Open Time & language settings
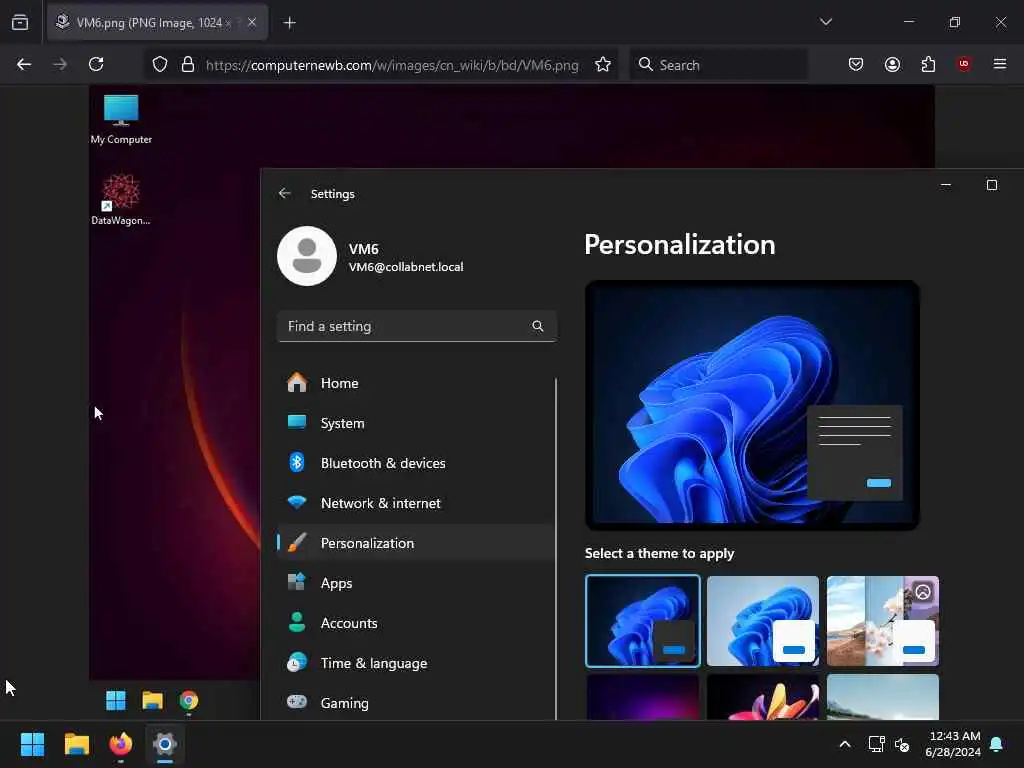This screenshot has width=1024, height=768. click(x=415, y=663)
